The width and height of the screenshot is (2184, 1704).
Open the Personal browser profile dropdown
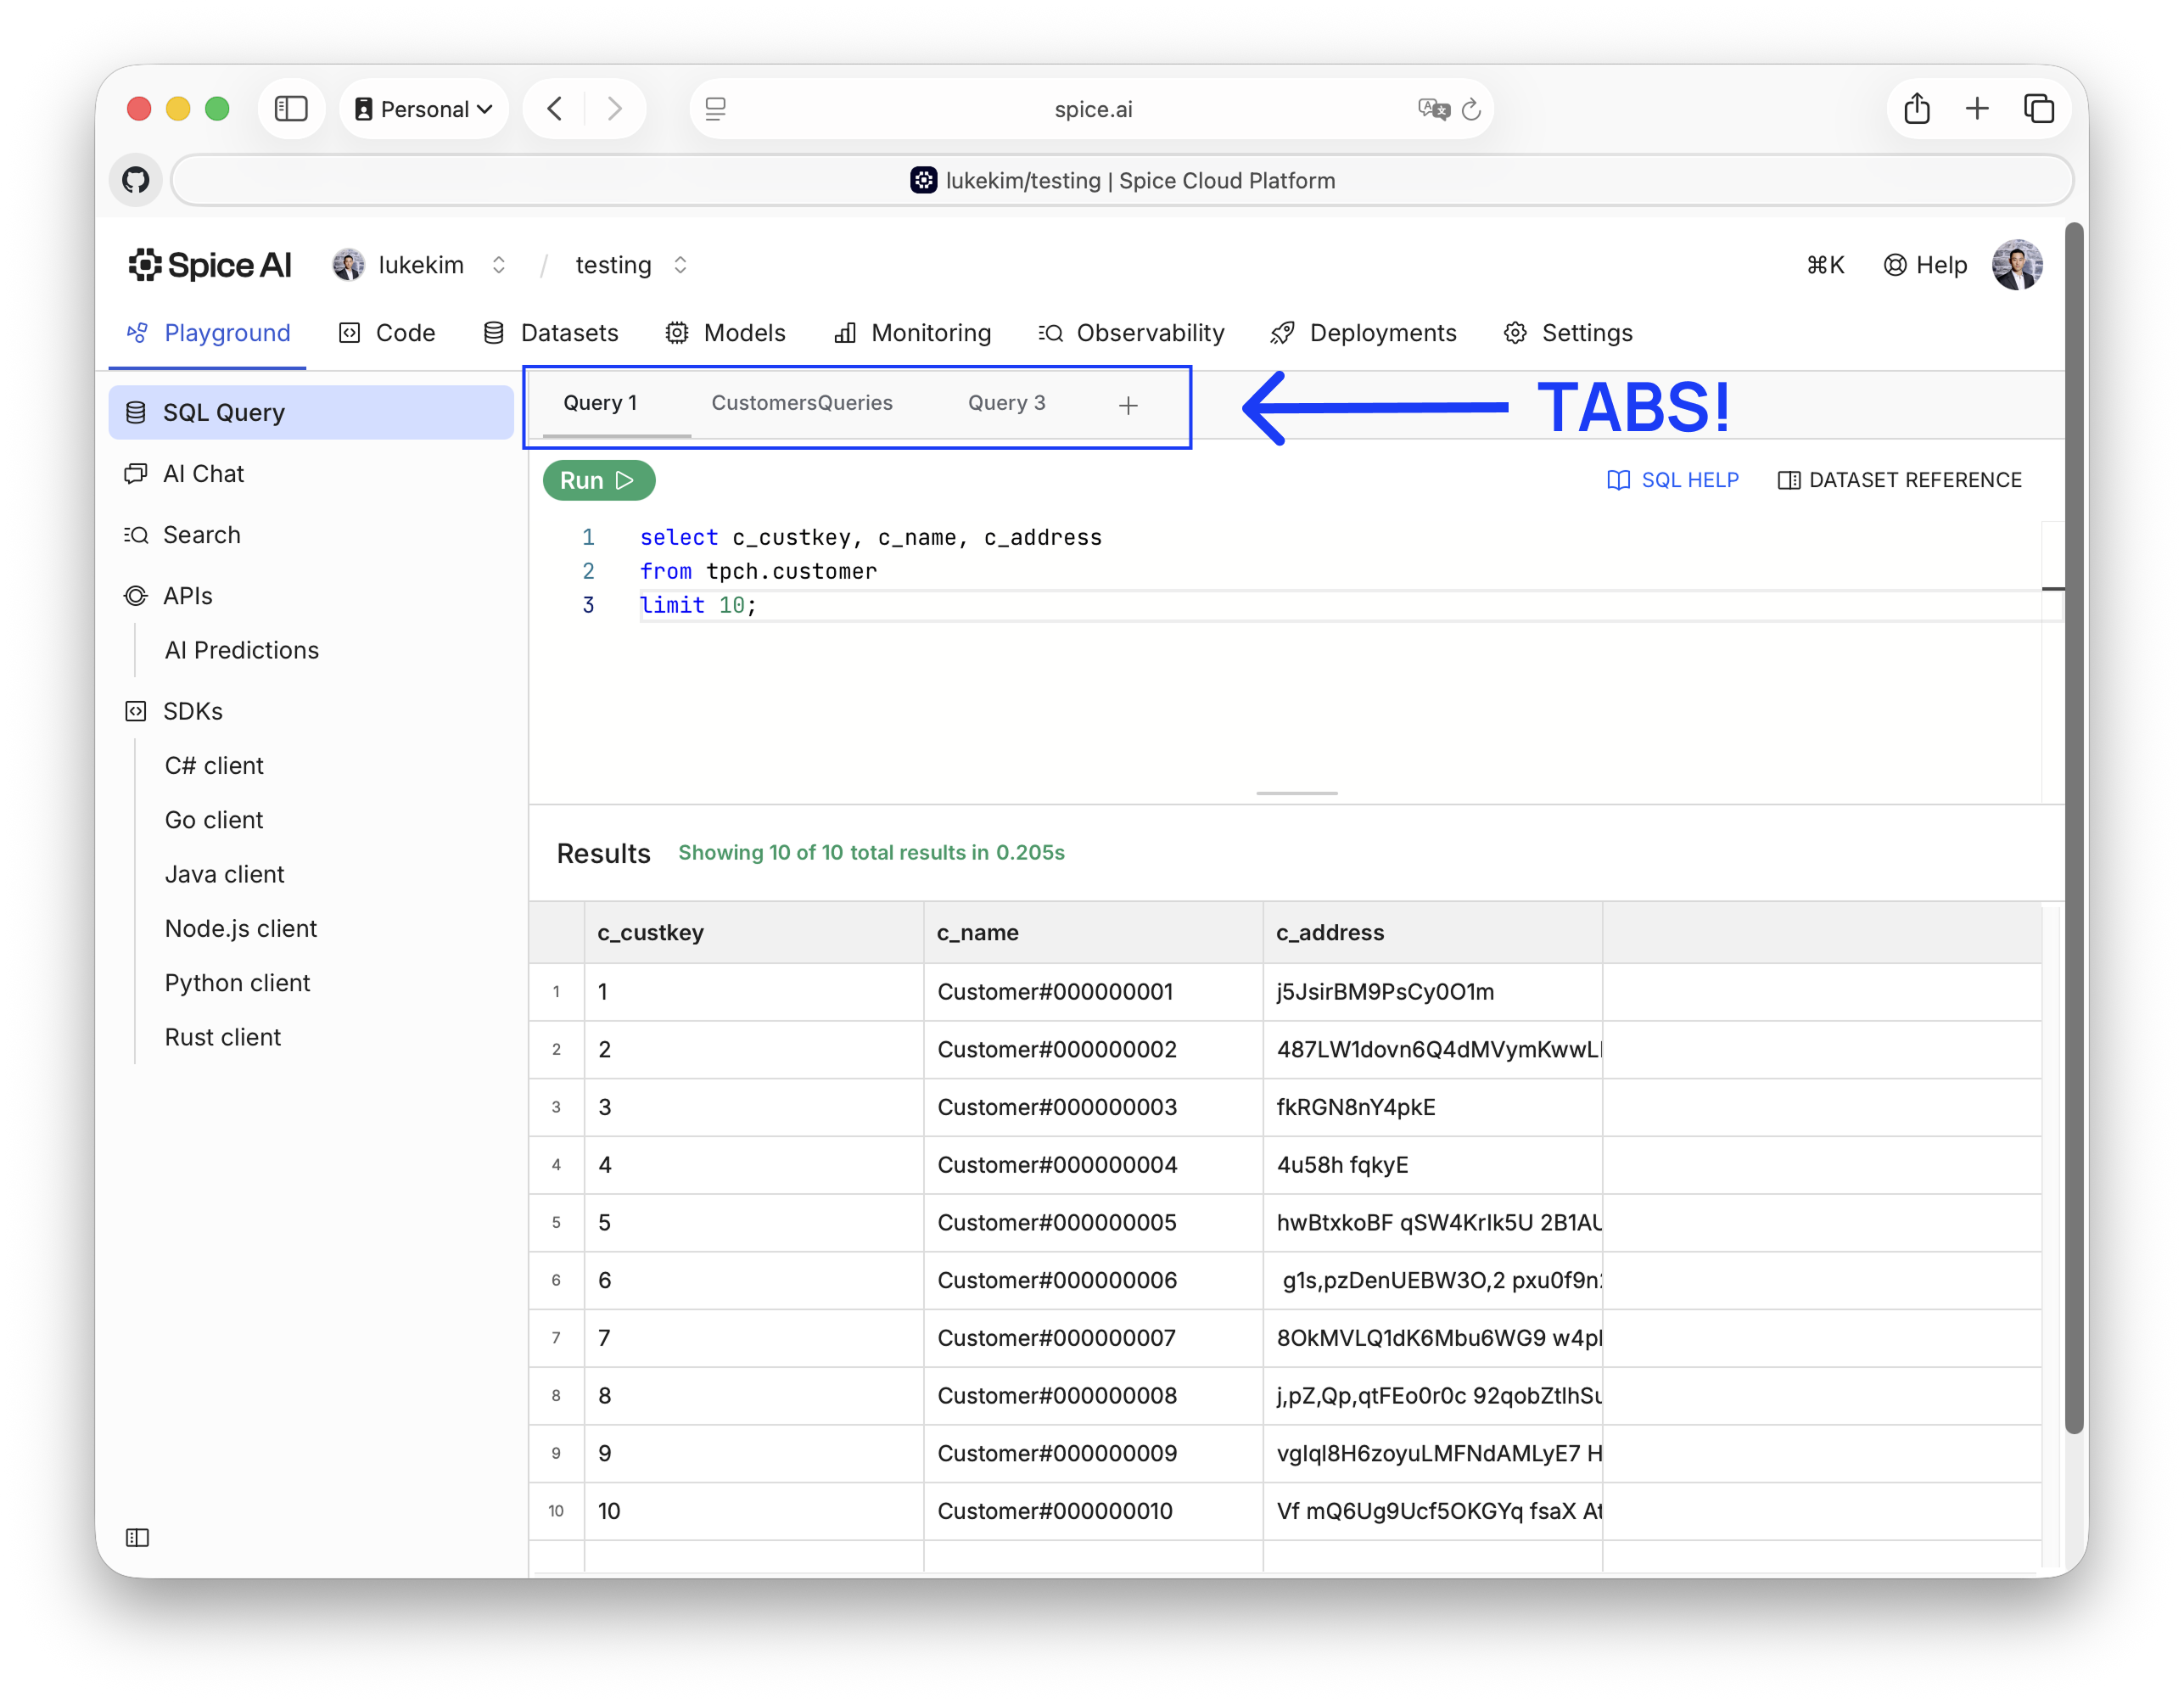[x=424, y=108]
